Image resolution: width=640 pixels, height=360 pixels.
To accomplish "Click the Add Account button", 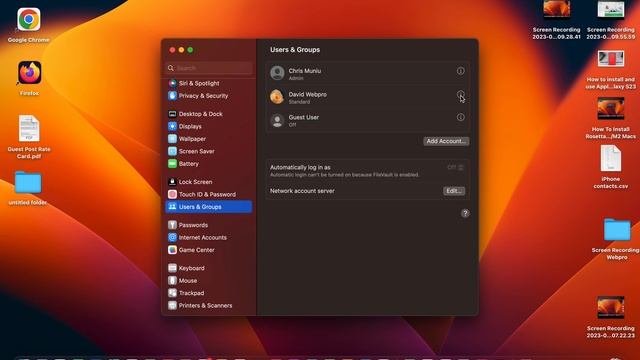I will [446, 141].
